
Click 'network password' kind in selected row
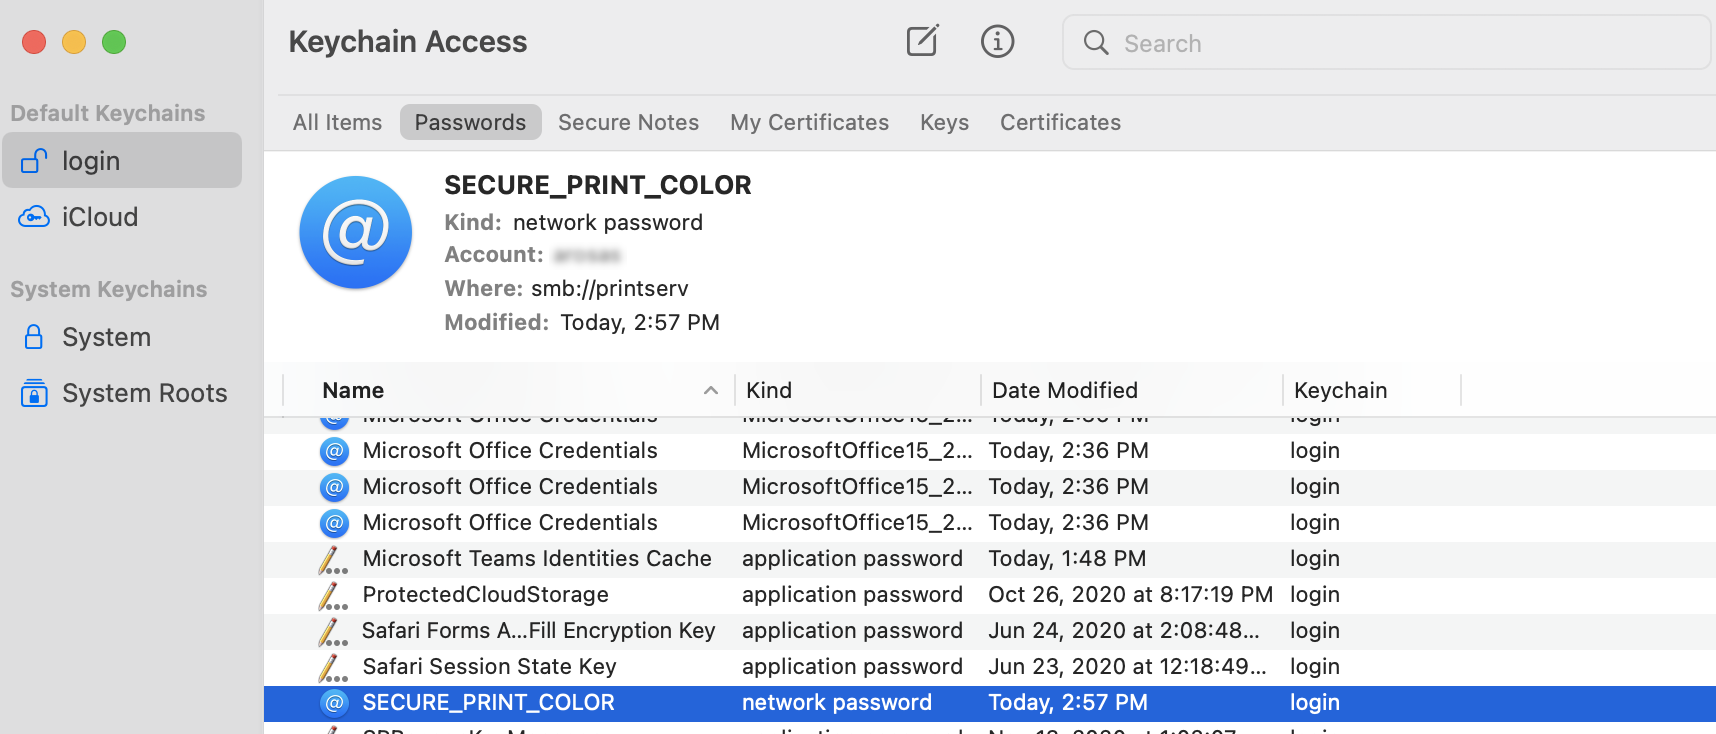coord(836,703)
